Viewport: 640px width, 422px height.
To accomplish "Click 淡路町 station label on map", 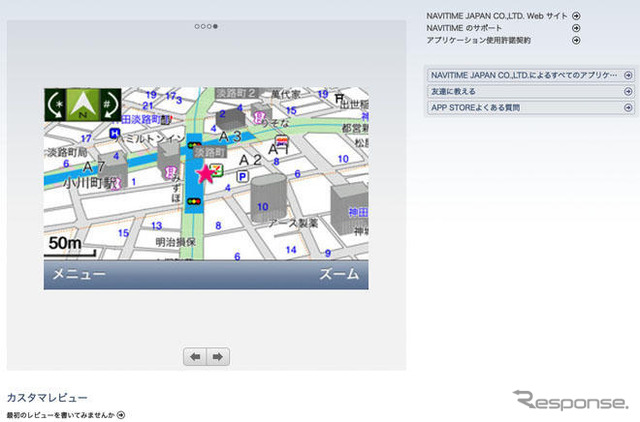I will [210, 152].
